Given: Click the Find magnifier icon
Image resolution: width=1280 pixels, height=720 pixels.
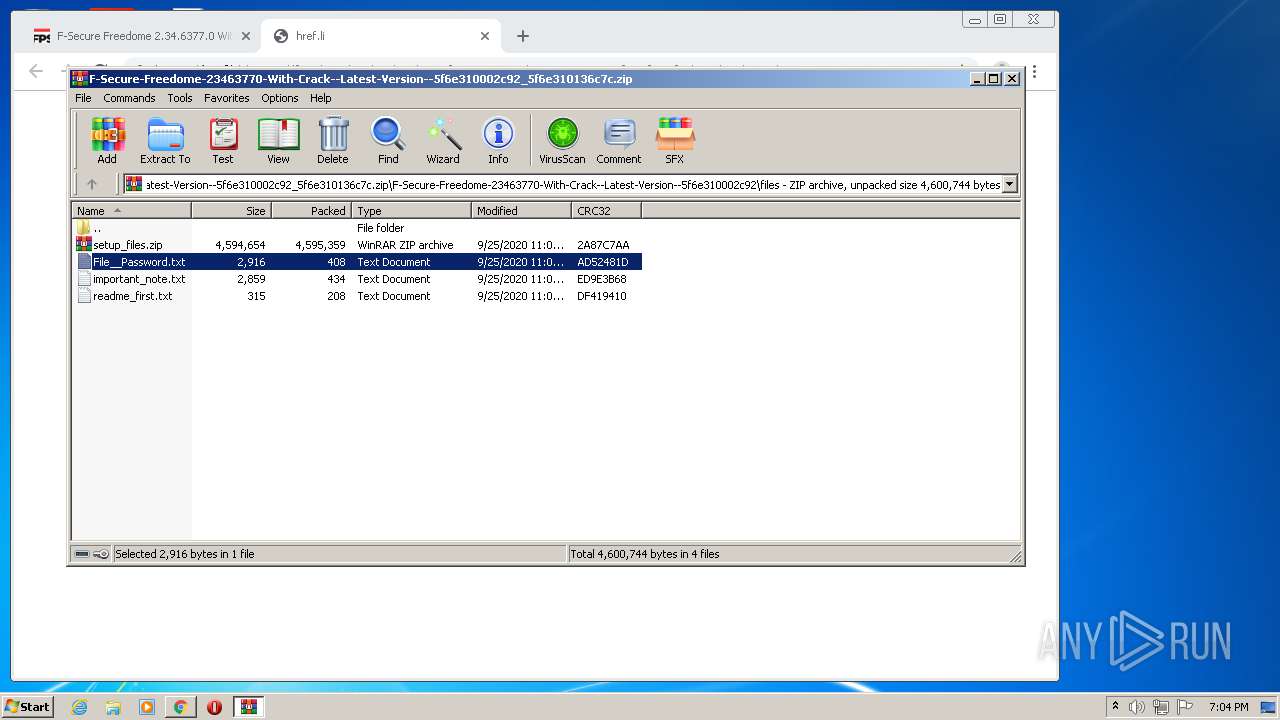Looking at the screenshot, I should [388, 141].
